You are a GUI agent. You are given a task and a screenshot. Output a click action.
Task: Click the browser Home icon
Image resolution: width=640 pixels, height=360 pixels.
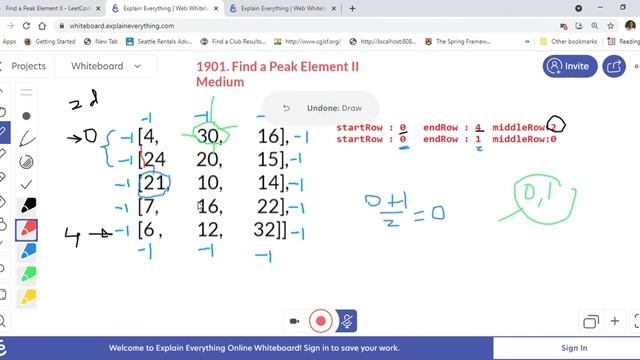click(x=42, y=26)
